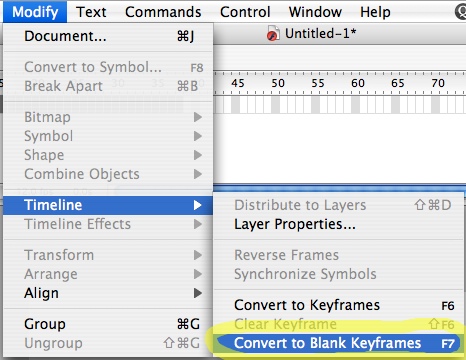
Task: Select Convert to Blank Keyframes
Action: 338,343
